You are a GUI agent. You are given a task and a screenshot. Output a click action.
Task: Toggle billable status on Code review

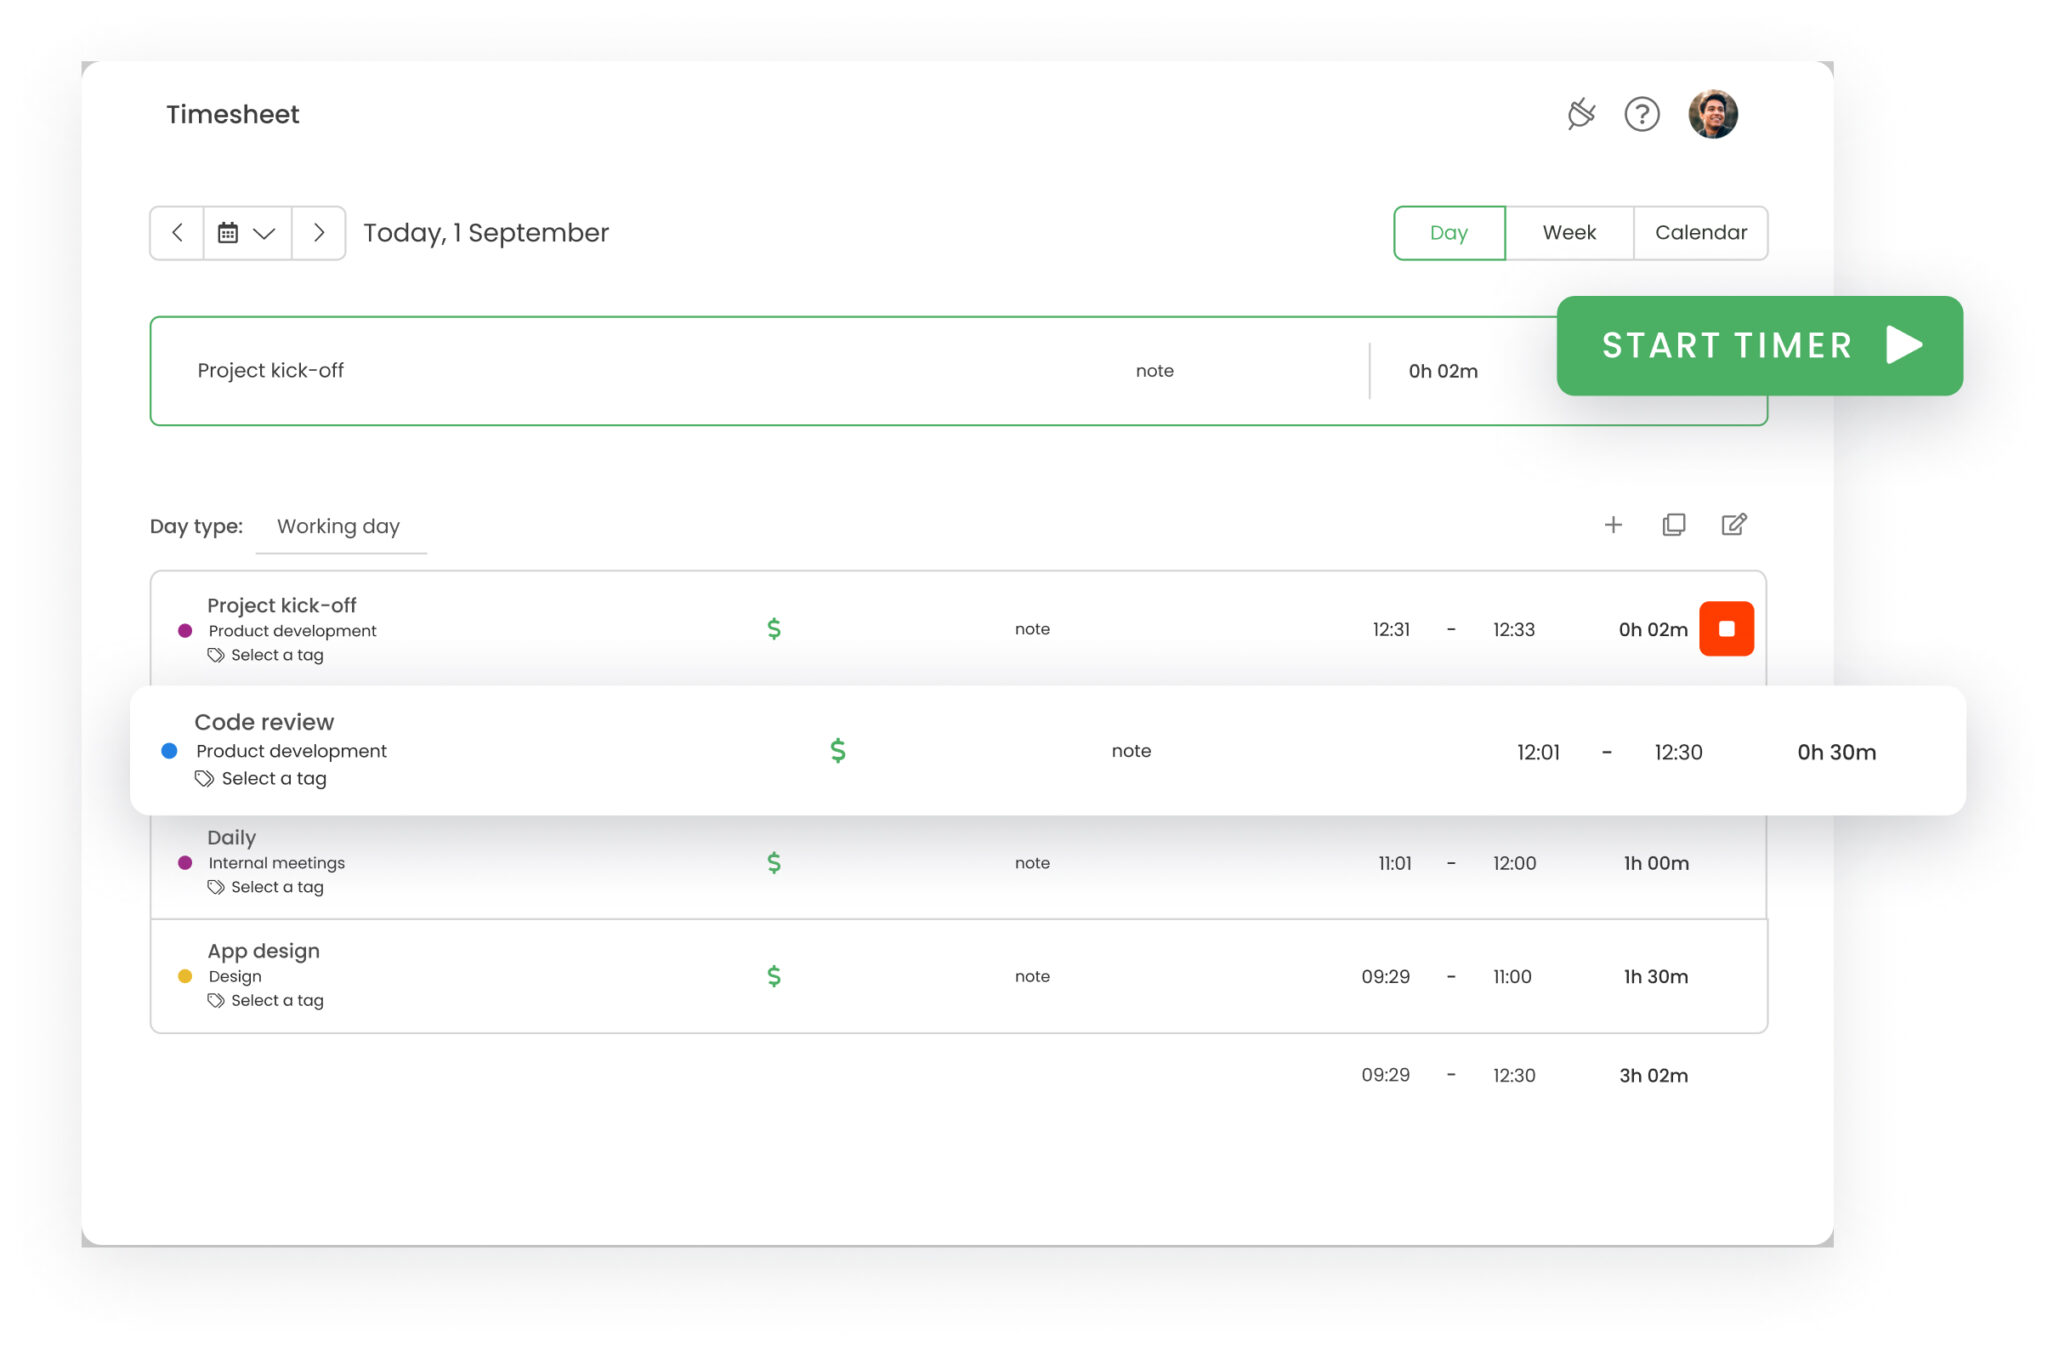(x=836, y=750)
